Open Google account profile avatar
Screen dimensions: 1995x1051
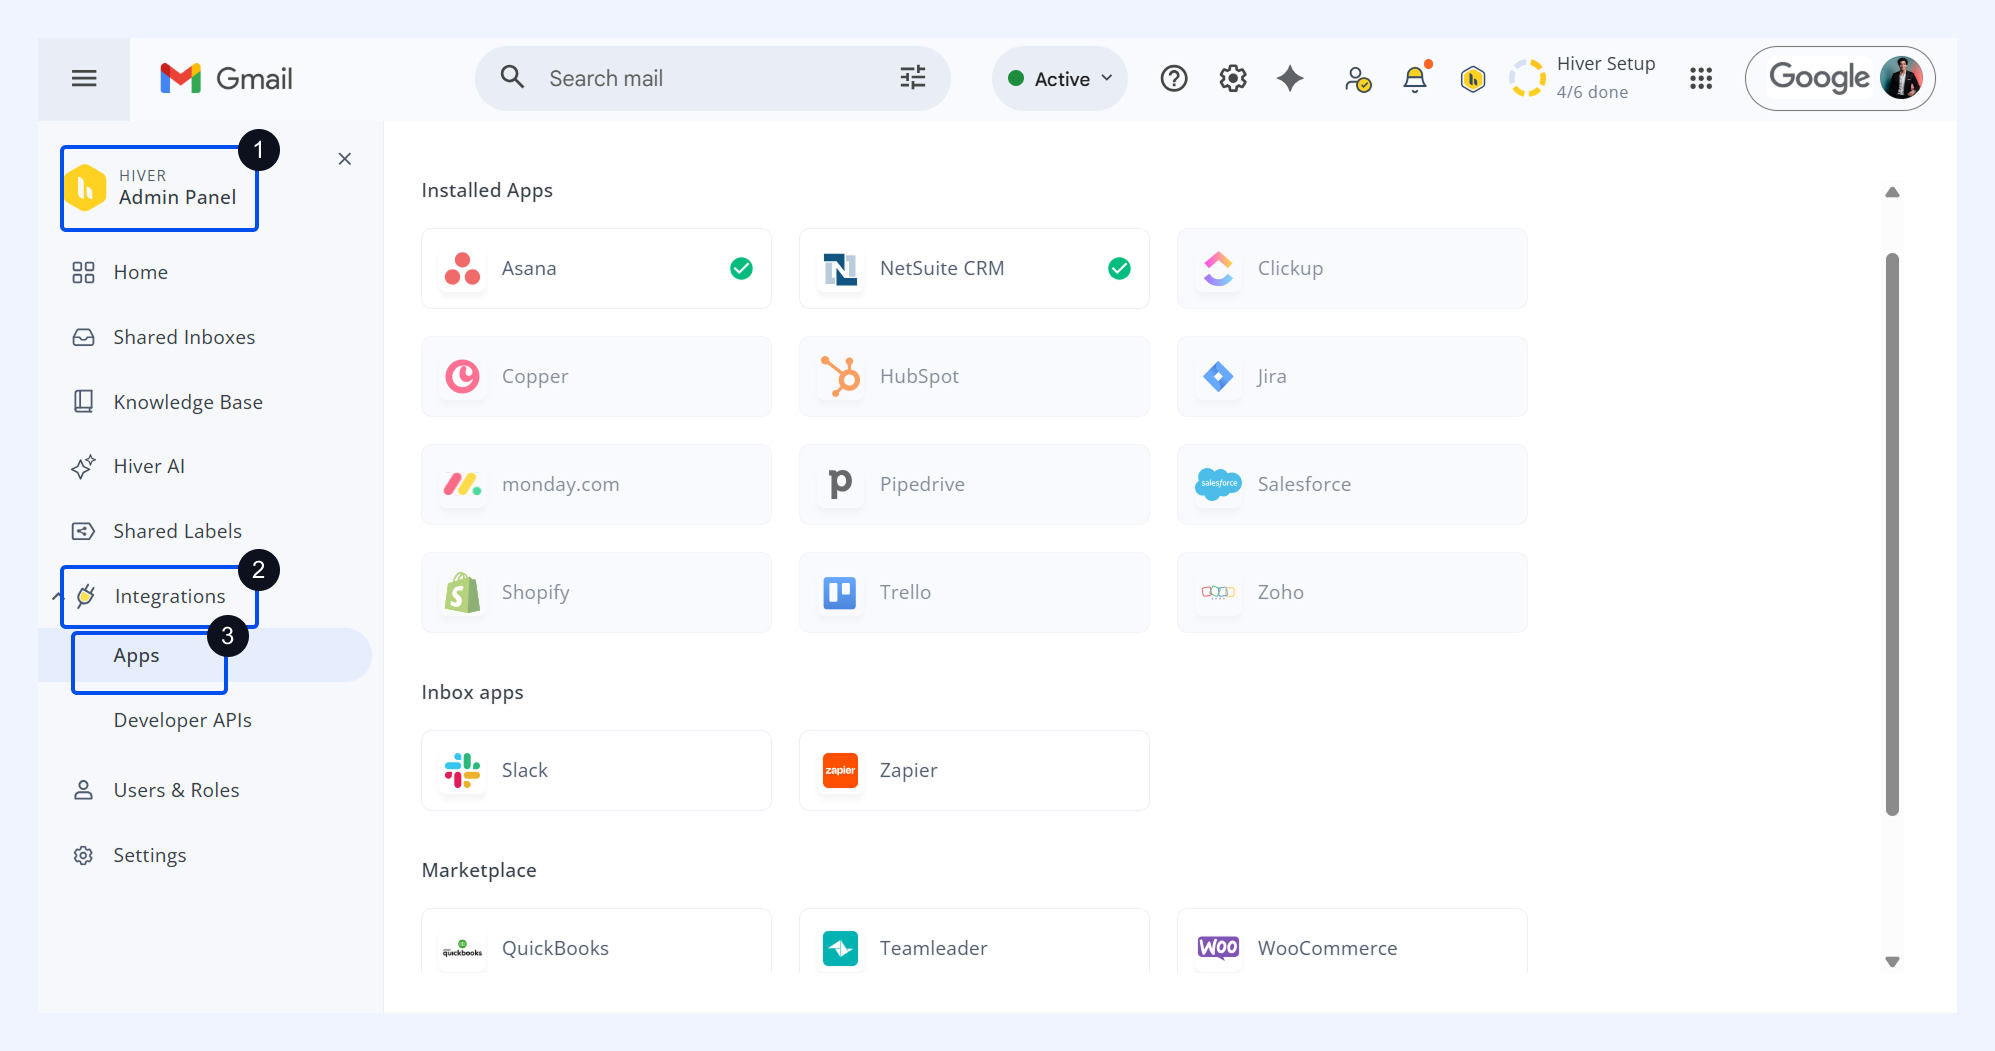tap(1901, 78)
